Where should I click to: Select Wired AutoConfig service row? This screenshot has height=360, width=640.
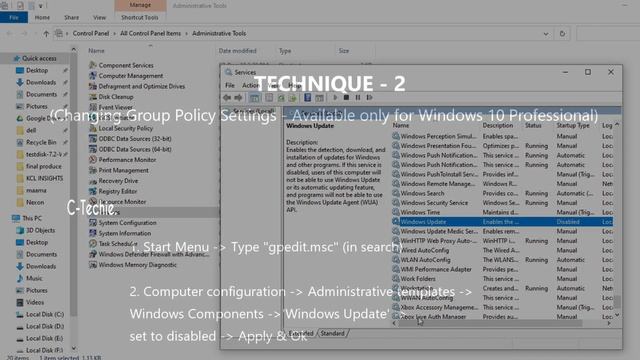click(x=502, y=250)
